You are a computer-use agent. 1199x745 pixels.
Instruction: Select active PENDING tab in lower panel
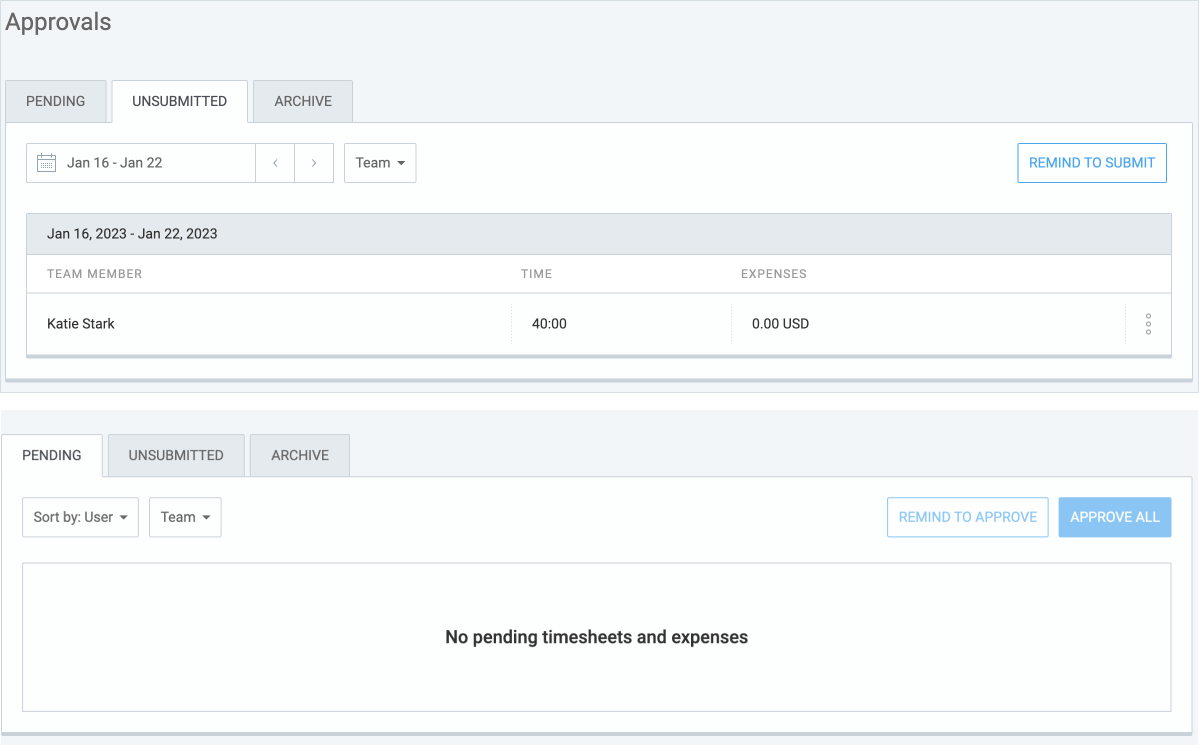coord(52,455)
